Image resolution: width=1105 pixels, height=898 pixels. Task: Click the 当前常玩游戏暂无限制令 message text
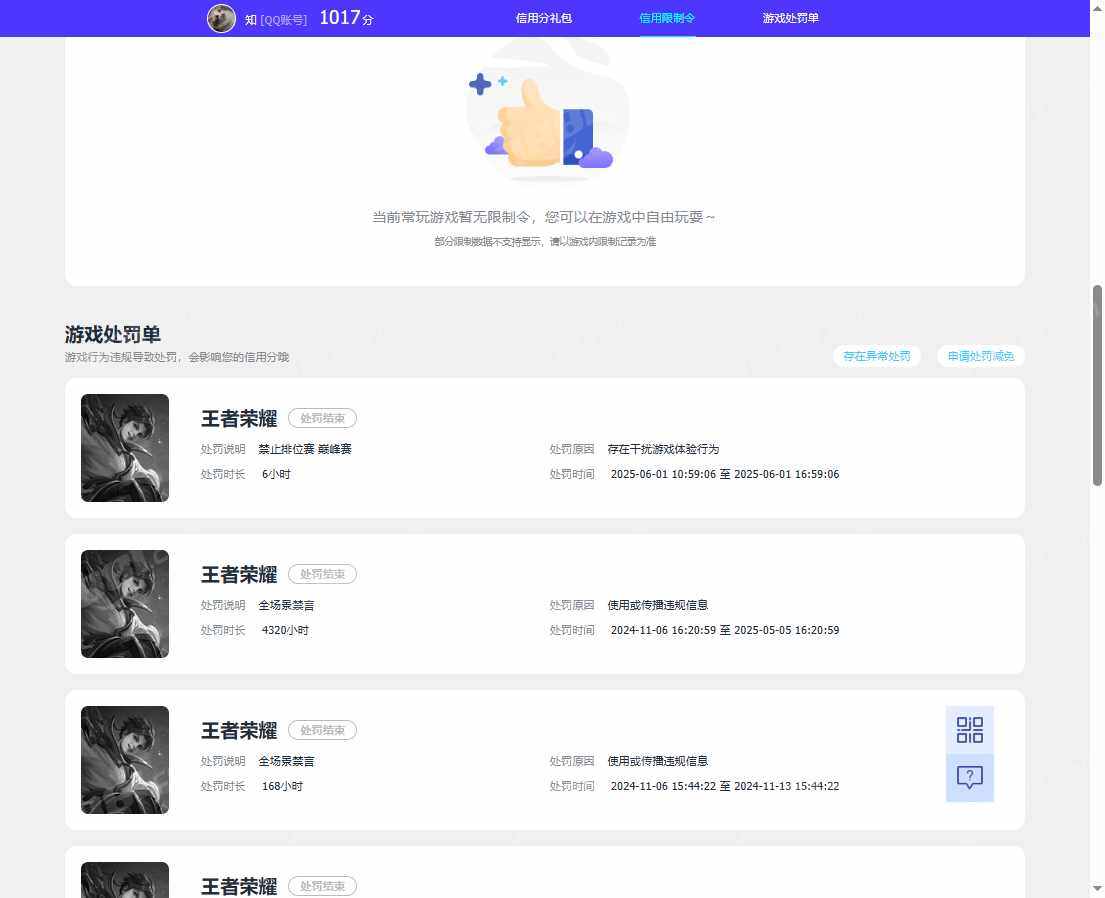pos(543,217)
